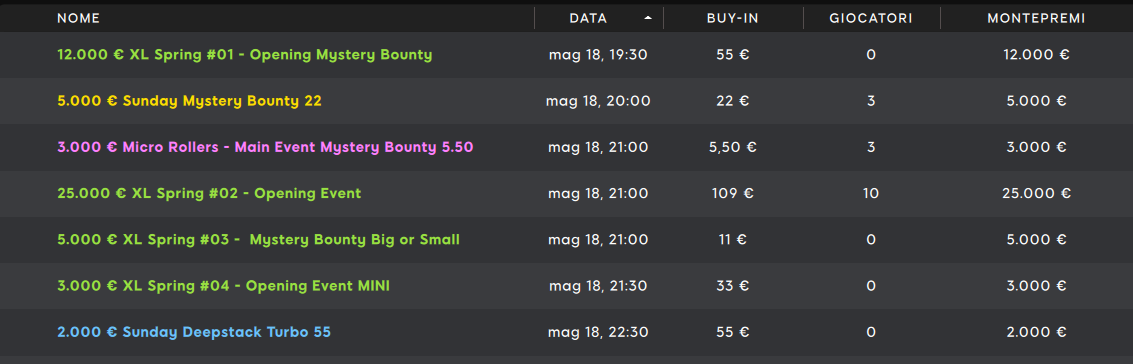1133x364 pixels.
Task: Toggle sort arrow in the DATA column header
Action: pyautogui.click(x=648, y=18)
